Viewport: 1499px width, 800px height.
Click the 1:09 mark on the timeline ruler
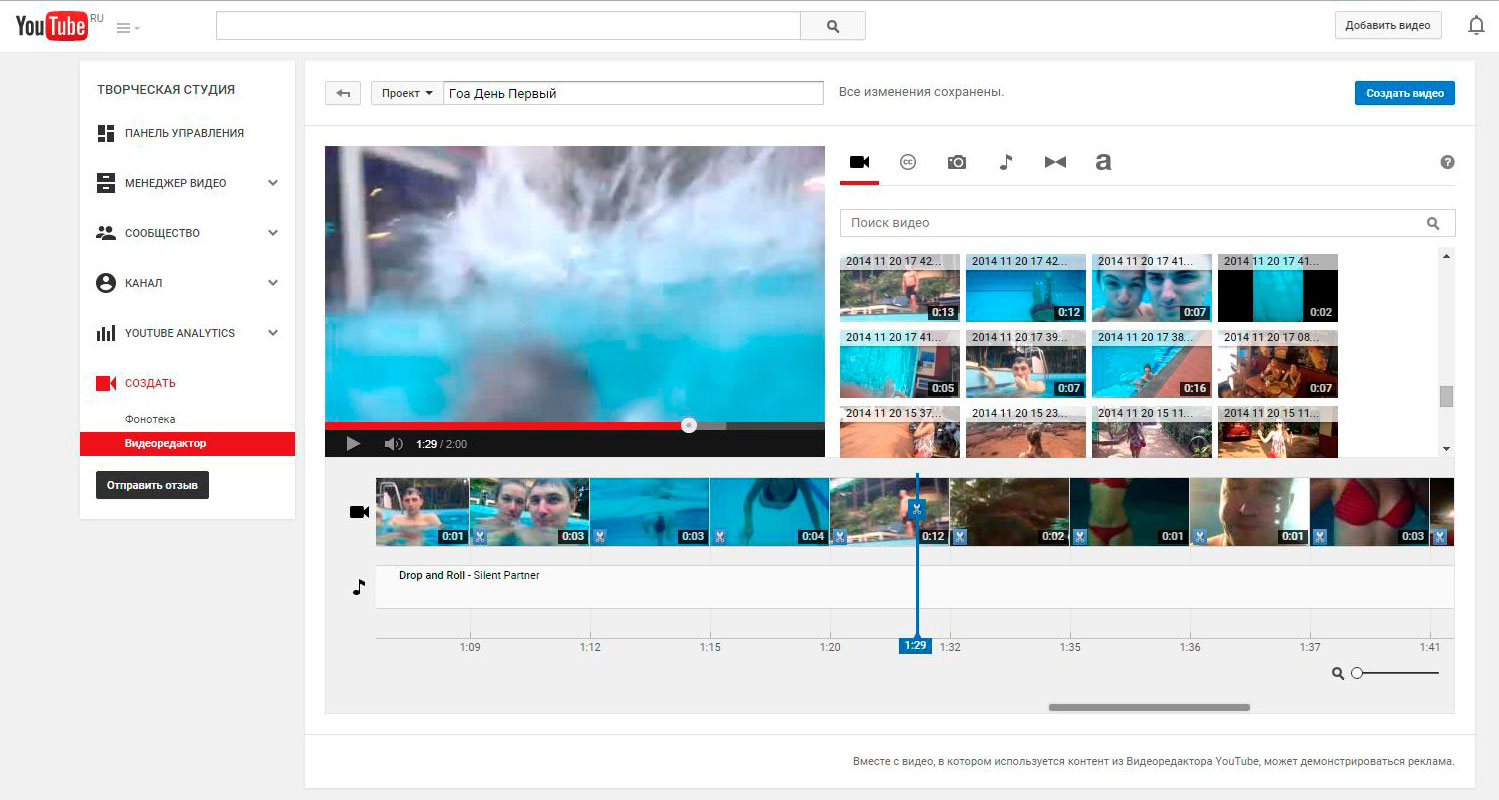(x=470, y=647)
